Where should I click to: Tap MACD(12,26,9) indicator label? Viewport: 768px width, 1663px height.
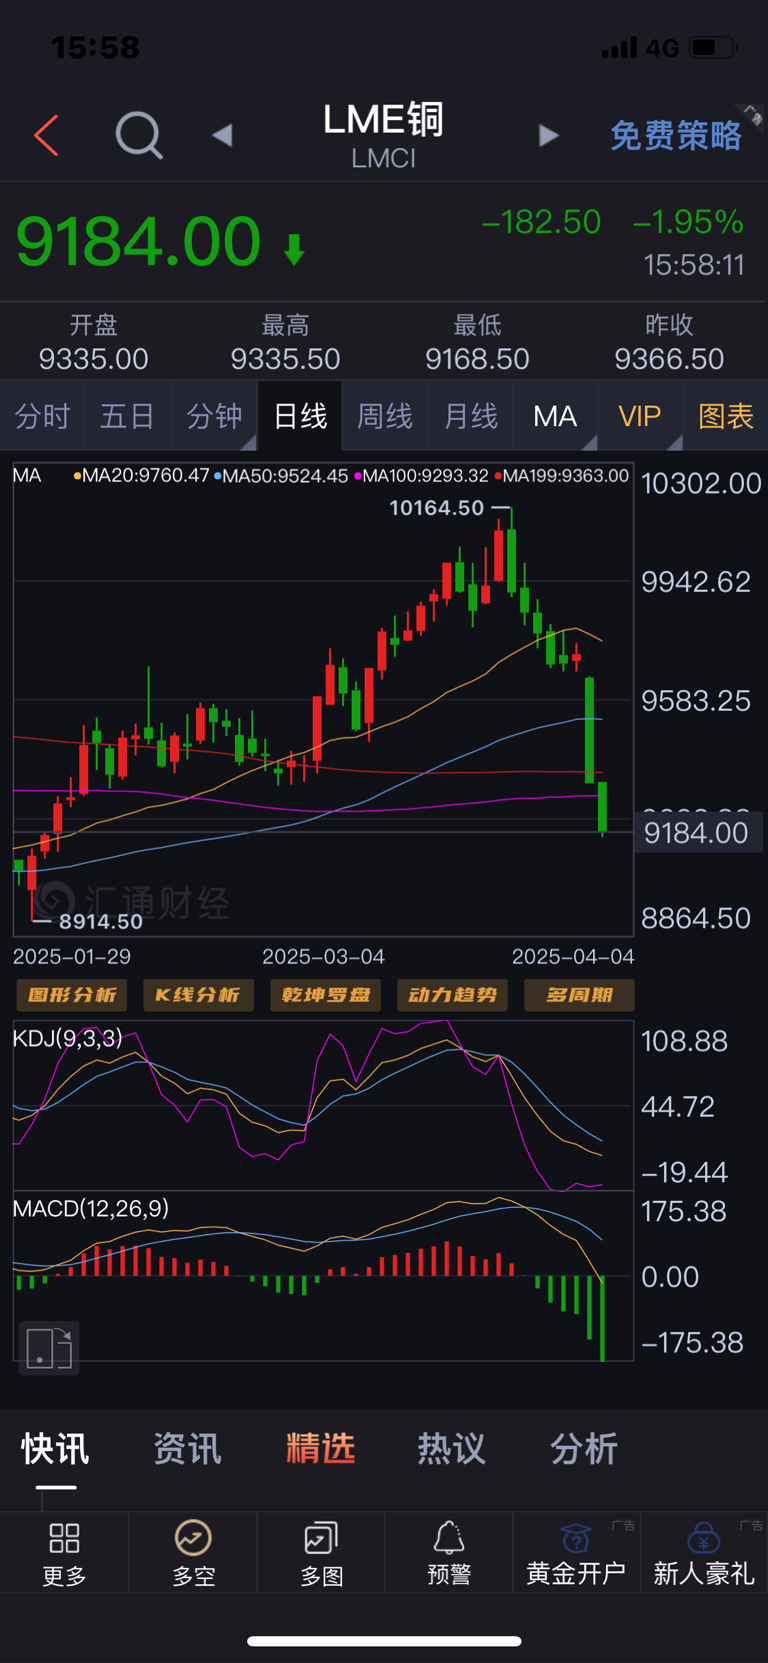91,1209
